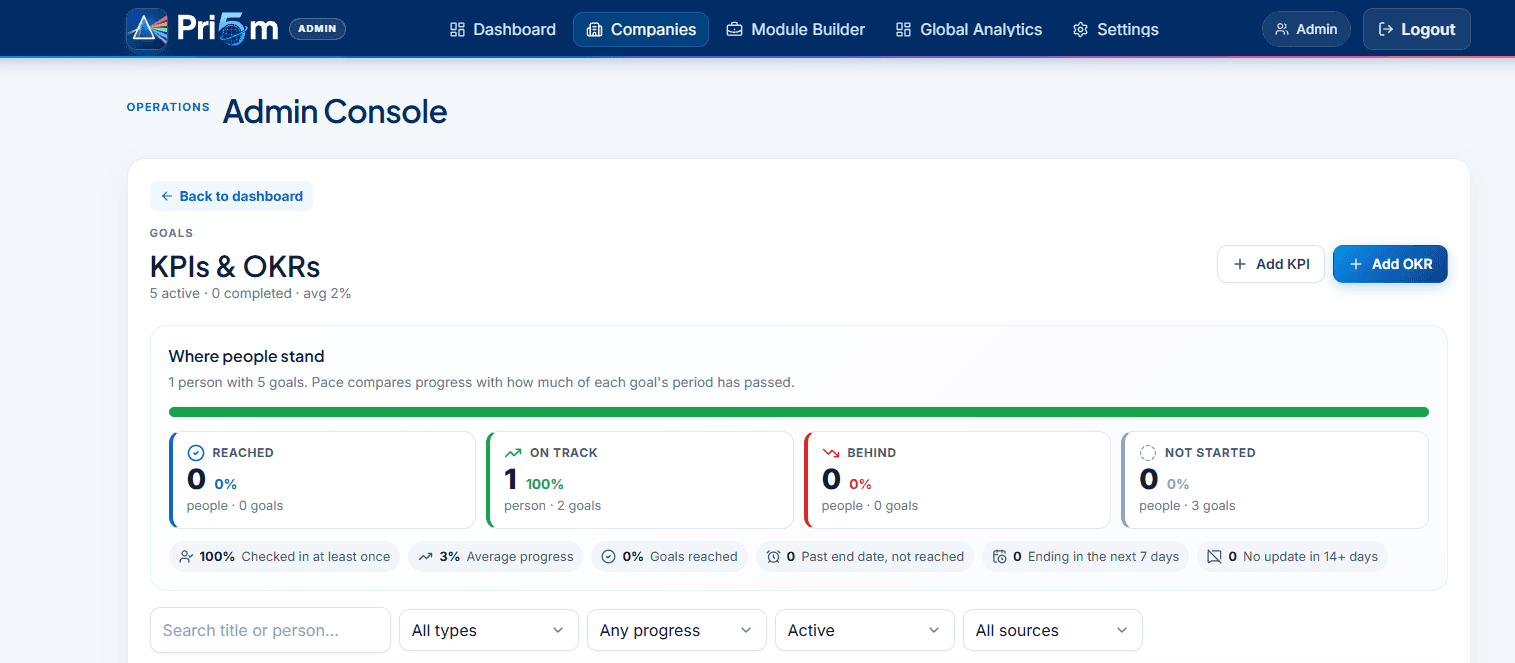
Task: Log out with the Logout button
Action: tap(1417, 29)
